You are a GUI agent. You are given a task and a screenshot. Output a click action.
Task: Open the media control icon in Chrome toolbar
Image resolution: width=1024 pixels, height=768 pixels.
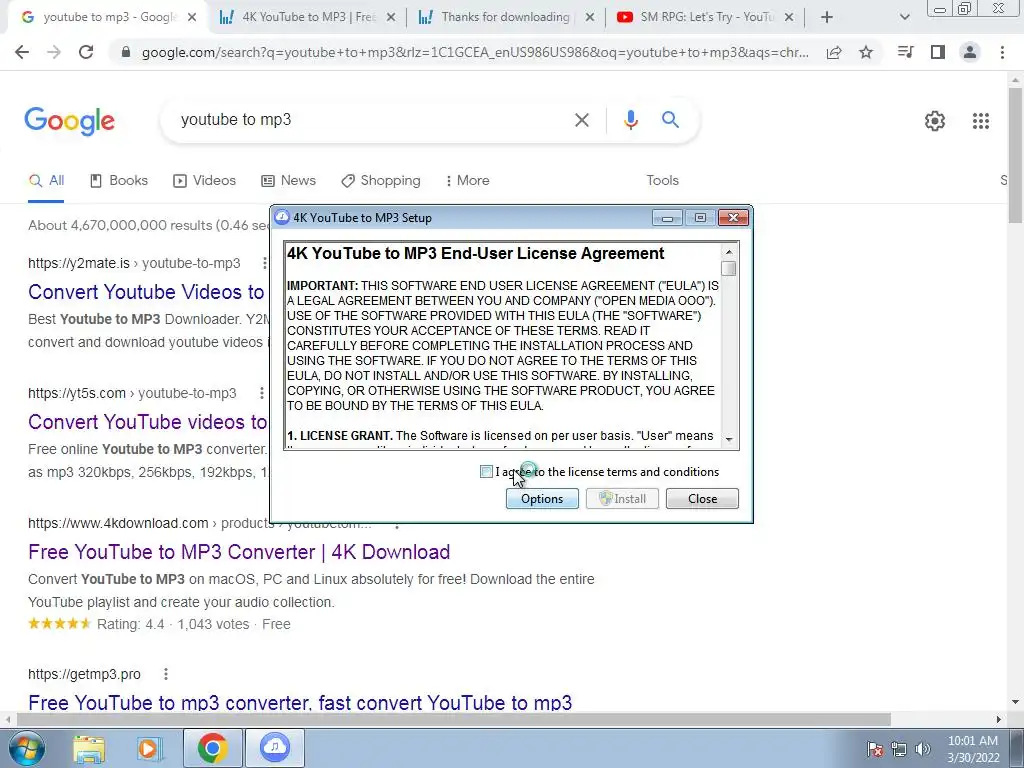(905, 52)
